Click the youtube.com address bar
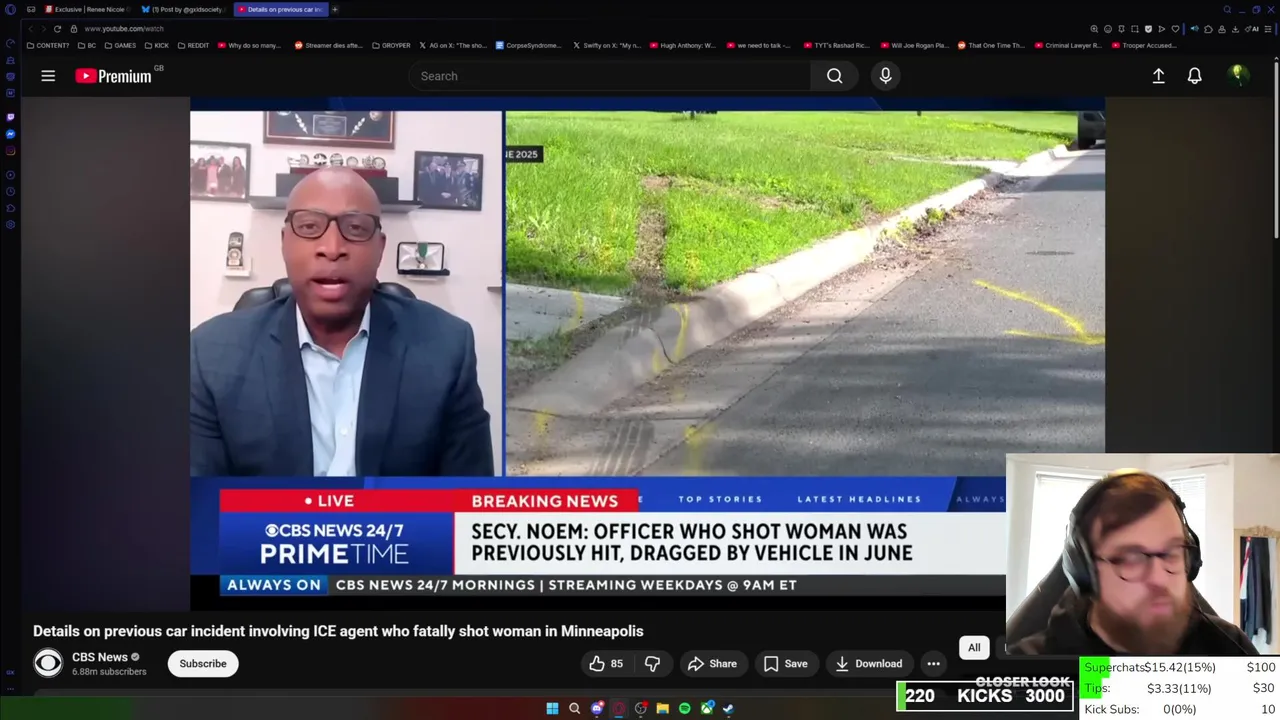The width and height of the screenshot is (1280, 720). tap(124, 28)
